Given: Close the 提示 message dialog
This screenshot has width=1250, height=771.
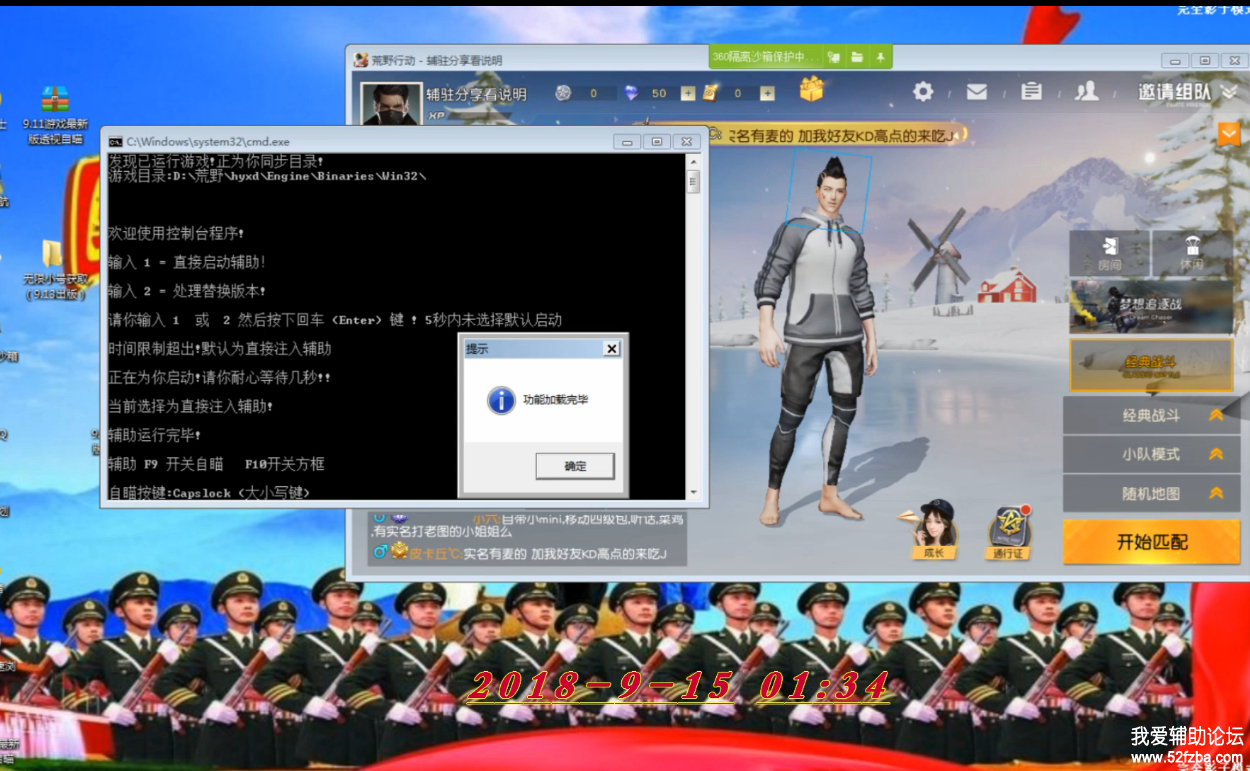Looking at the screenshot, I should click(x=611, y=348).
